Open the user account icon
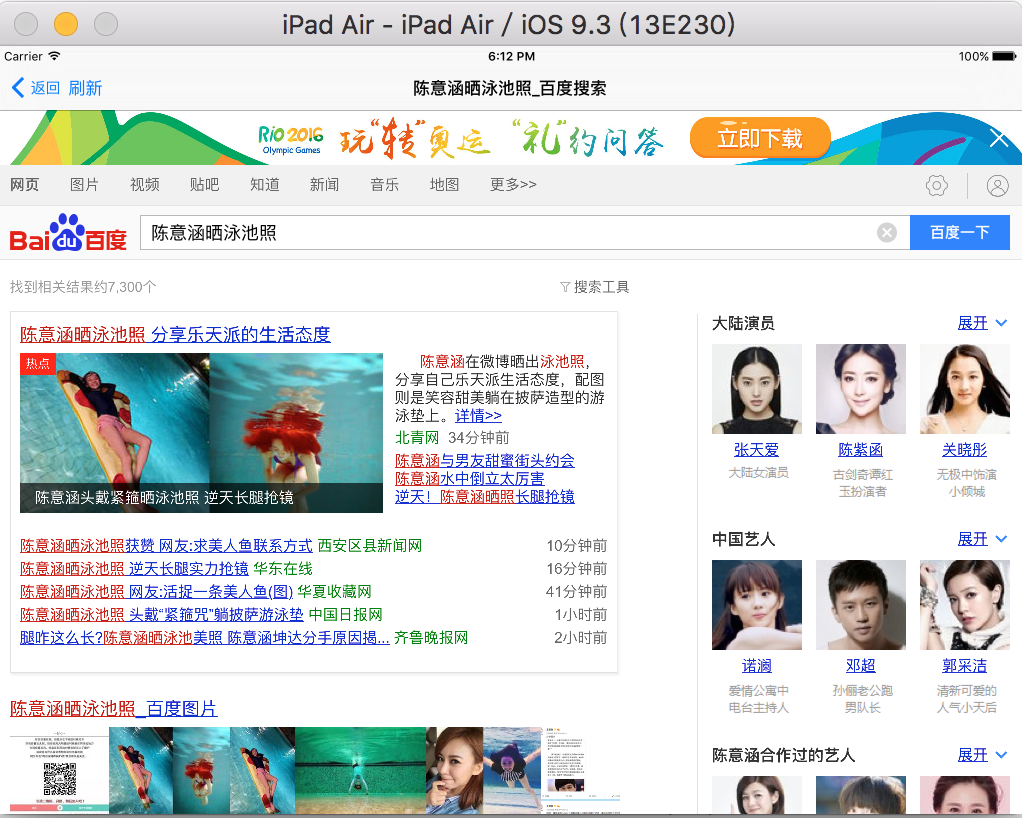The width and height of the screenshot is (1022, 818). pos(997,185)
